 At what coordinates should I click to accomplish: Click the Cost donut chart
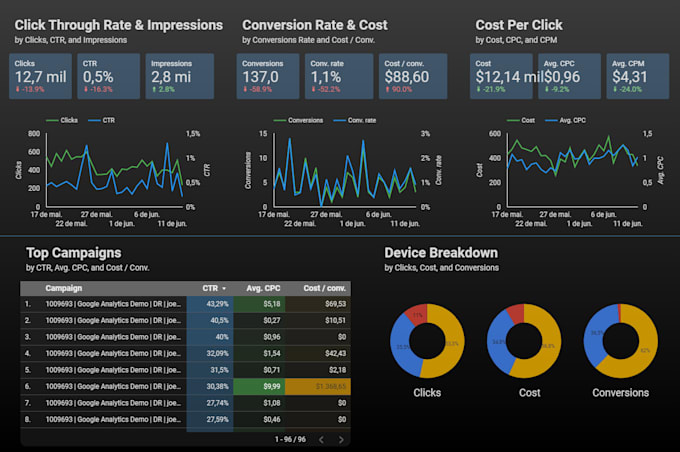click(524, 341)
